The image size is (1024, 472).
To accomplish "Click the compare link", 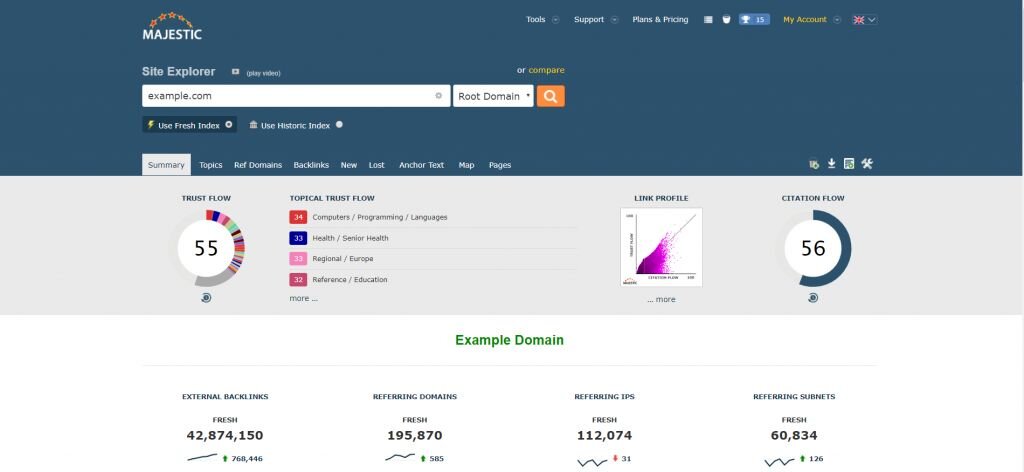I will (547, 70).
